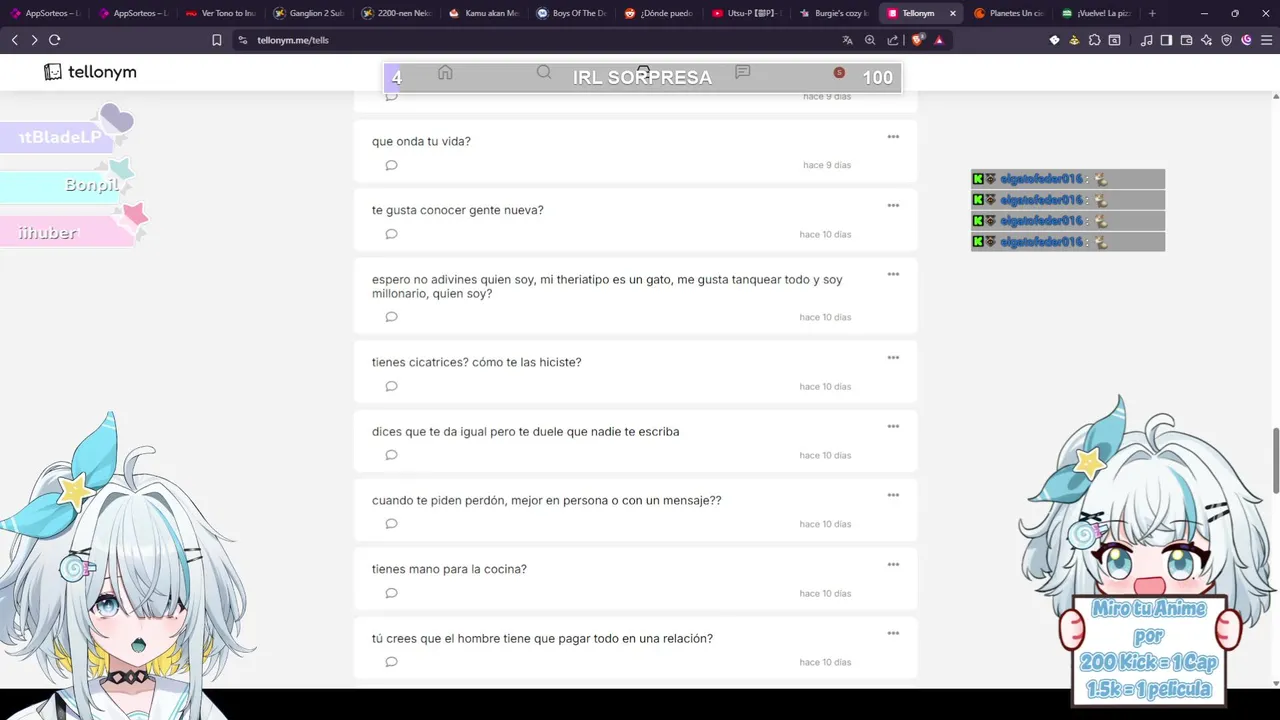Open three-dot menu for 'tienes mano para la cocina?'

point(893,564)
